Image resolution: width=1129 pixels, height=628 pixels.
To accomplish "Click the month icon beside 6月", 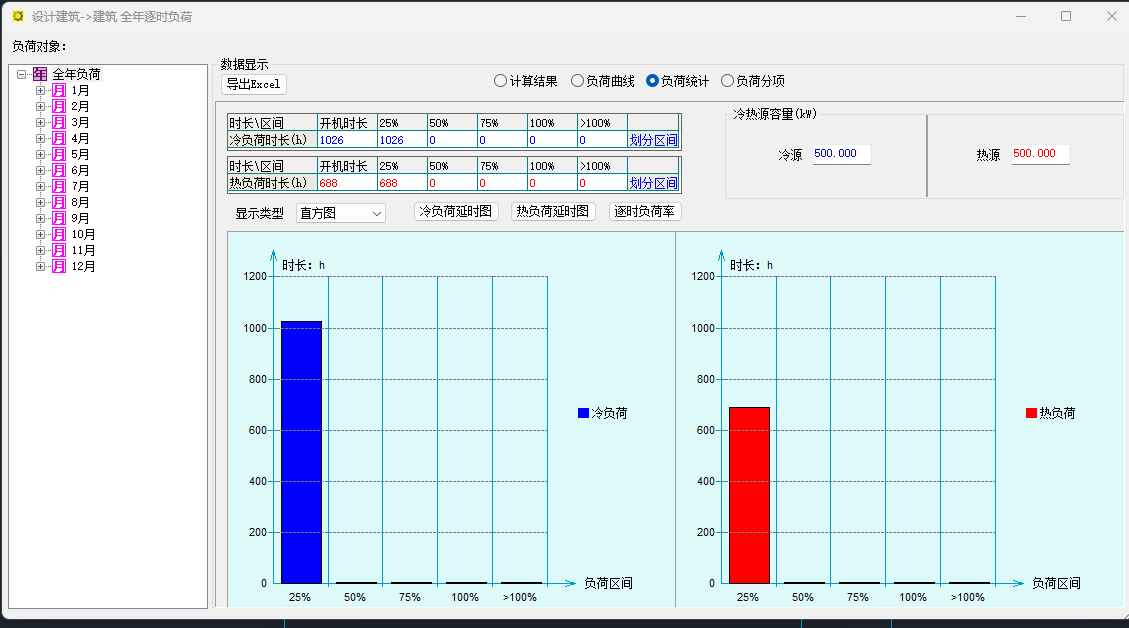I will (58, 170).
